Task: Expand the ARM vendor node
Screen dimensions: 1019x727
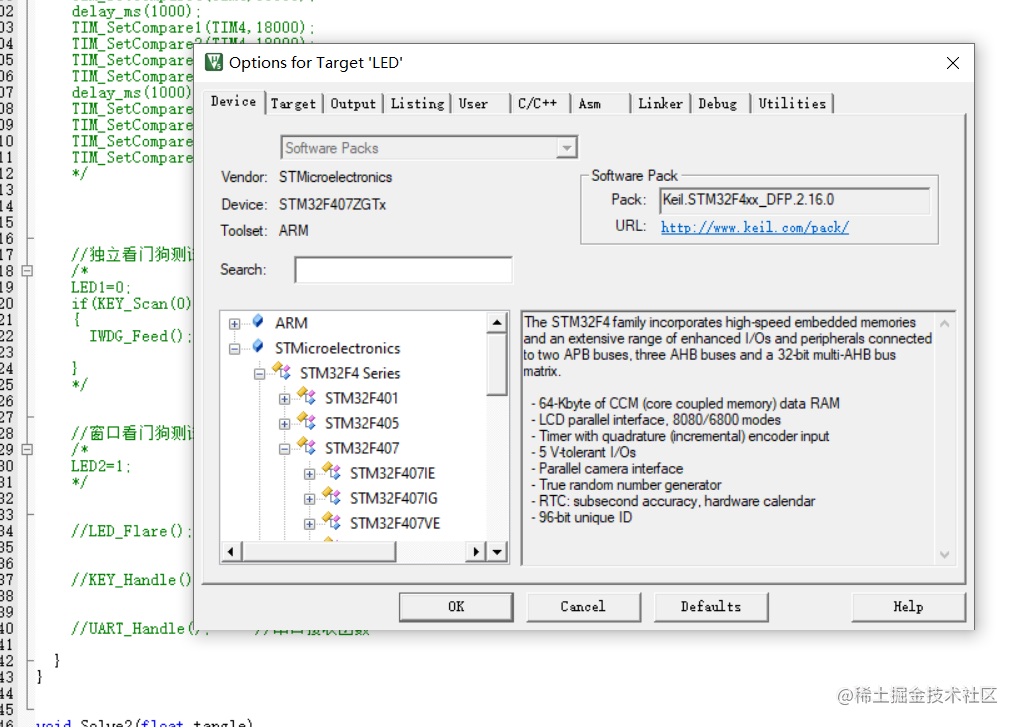Action: pyautogui.click(x=235, y=324)
